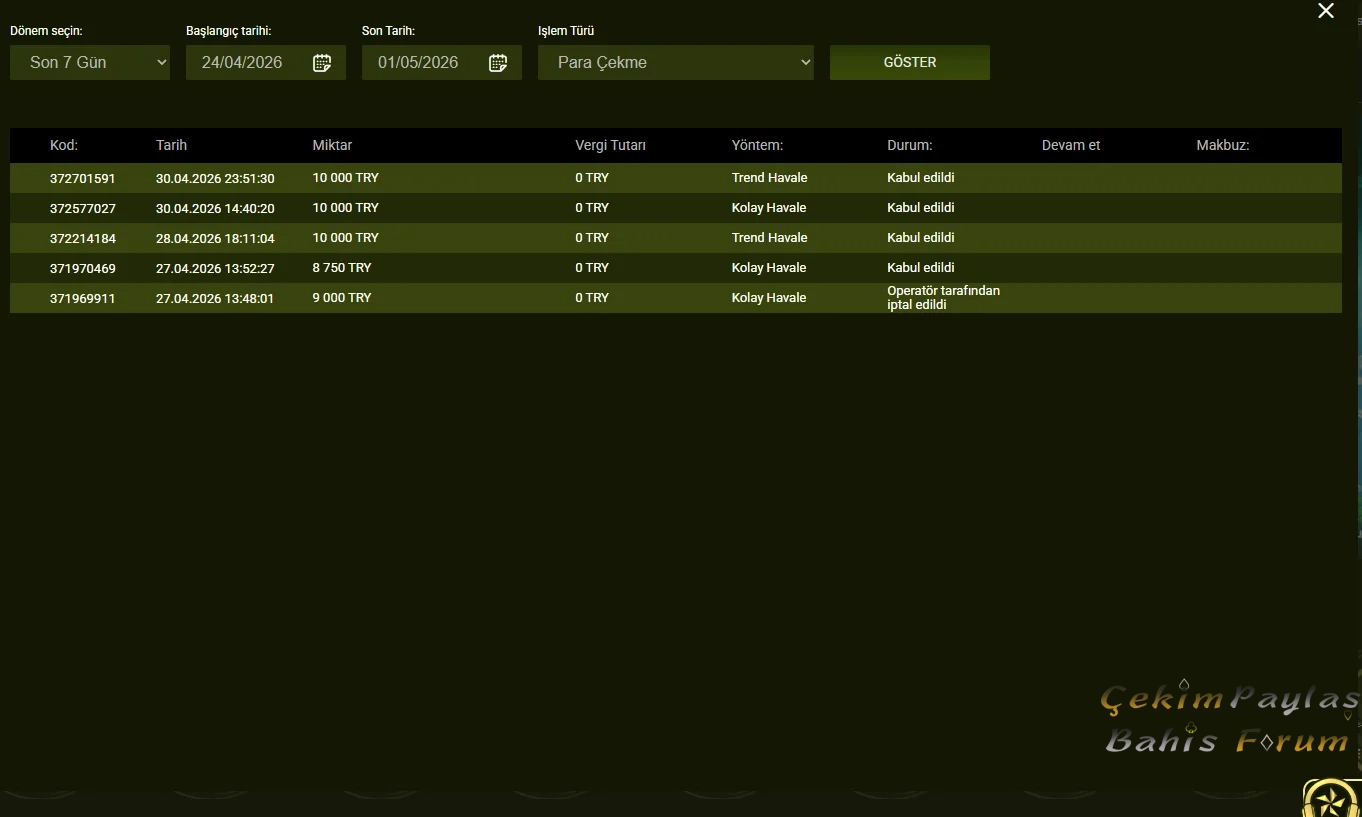Screen dimensions: 1362x817
Task: Select transaction row with code 372214184
Action: (x=676, y=238)
